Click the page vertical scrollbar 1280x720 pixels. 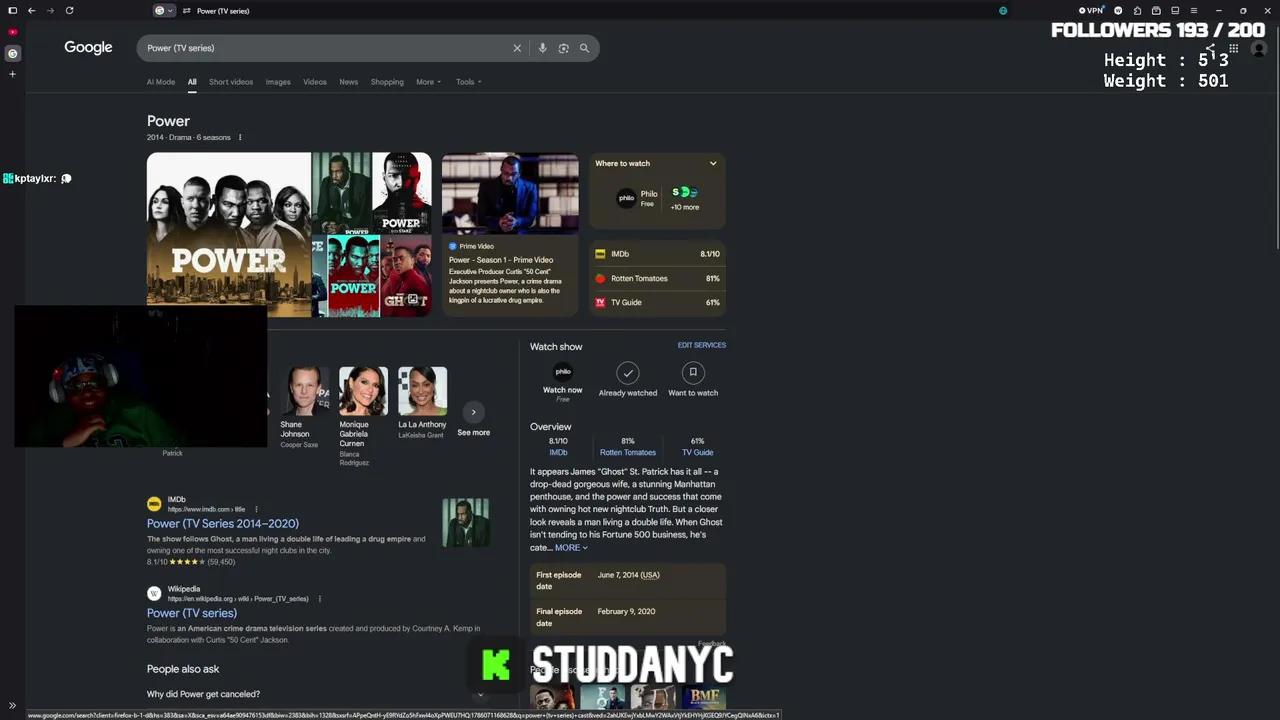click(x=1276, y=140)
